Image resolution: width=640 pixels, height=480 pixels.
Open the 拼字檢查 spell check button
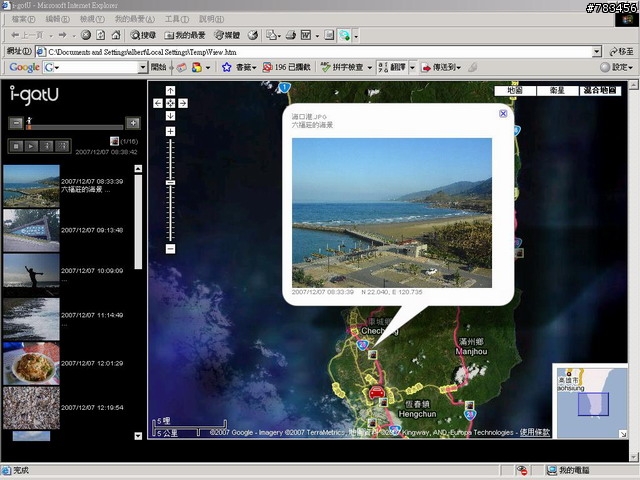pyautogui.click(x=342, y=67)
